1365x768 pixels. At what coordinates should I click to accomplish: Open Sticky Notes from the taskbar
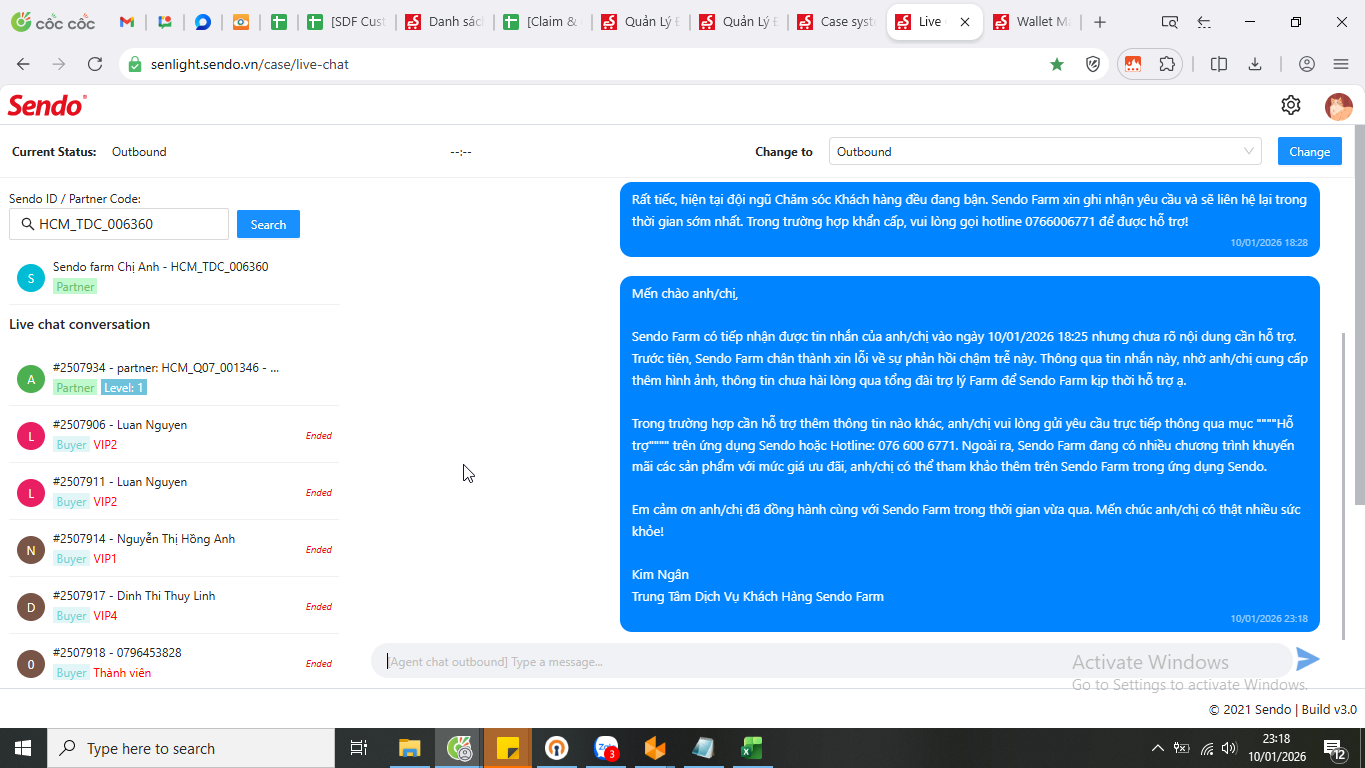508,748
